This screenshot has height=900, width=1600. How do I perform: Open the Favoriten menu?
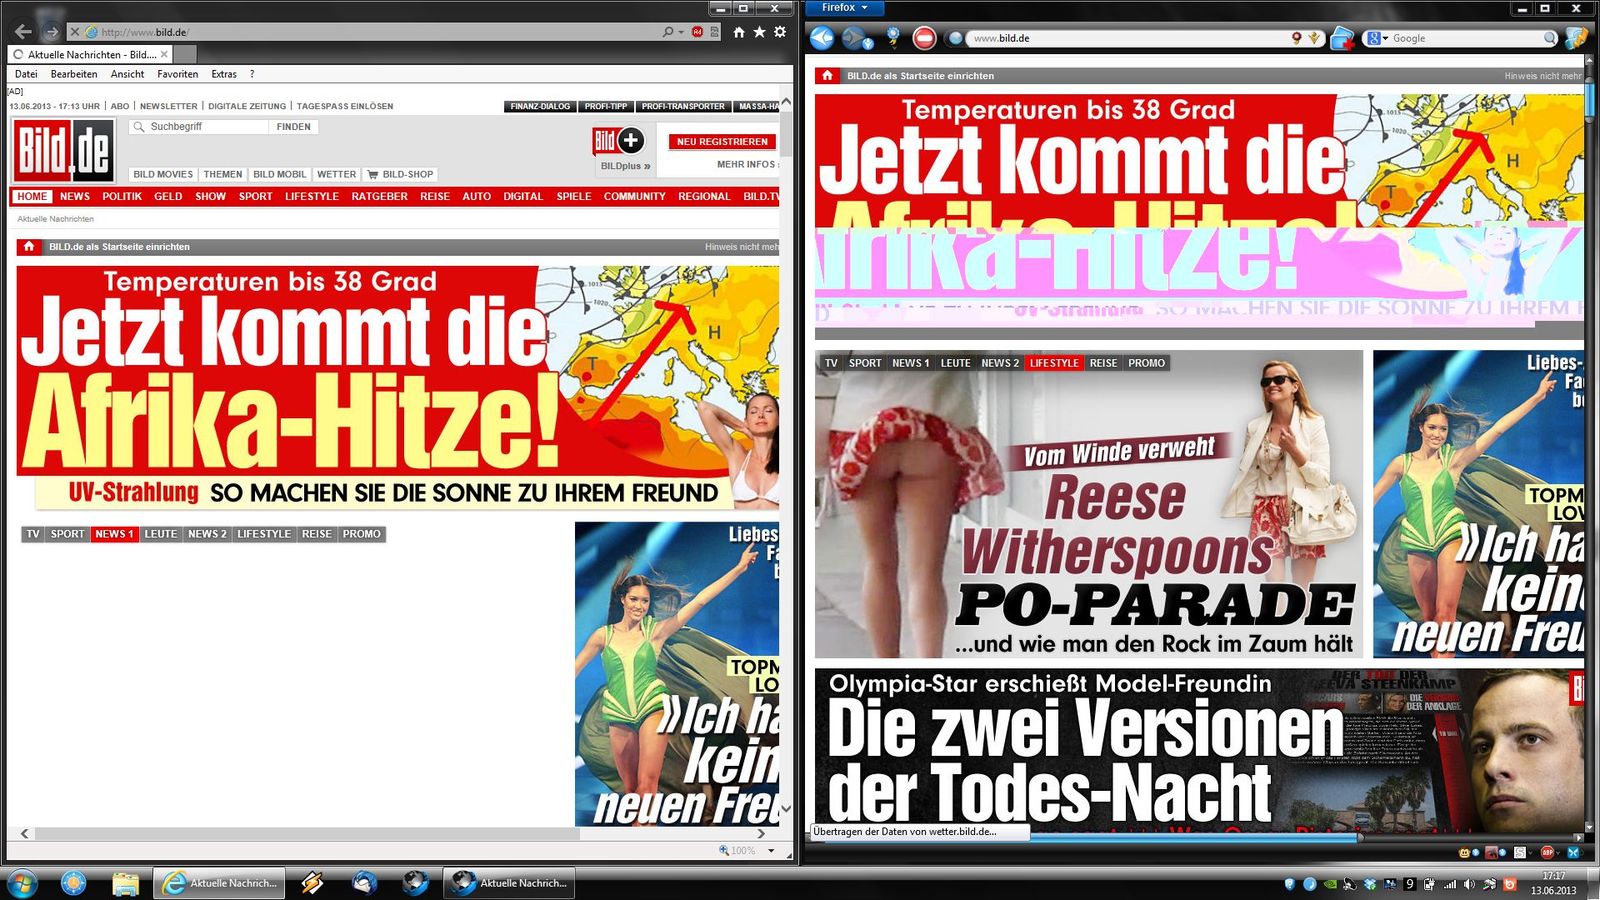pyautogui.click(x=177, y=74)
